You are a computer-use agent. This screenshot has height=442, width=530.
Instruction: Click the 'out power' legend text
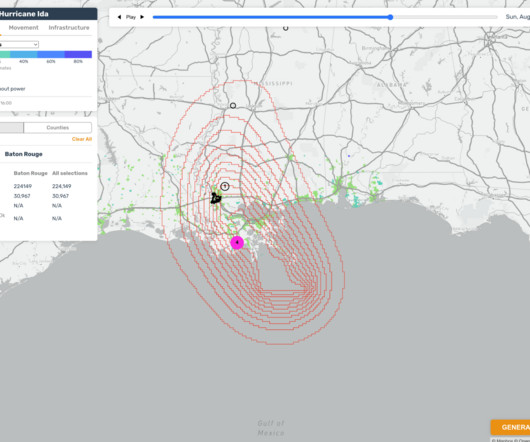tap(13, 89)
